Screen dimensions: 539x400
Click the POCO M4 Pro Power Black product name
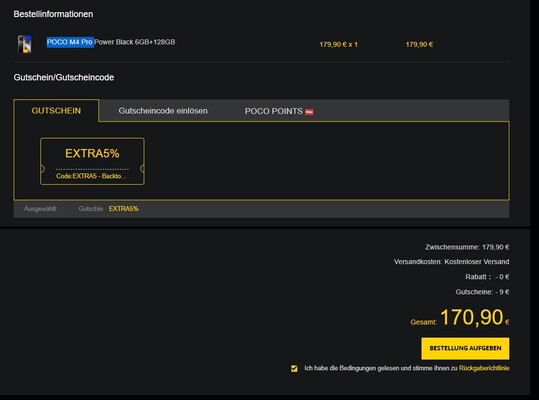(111, 42)
